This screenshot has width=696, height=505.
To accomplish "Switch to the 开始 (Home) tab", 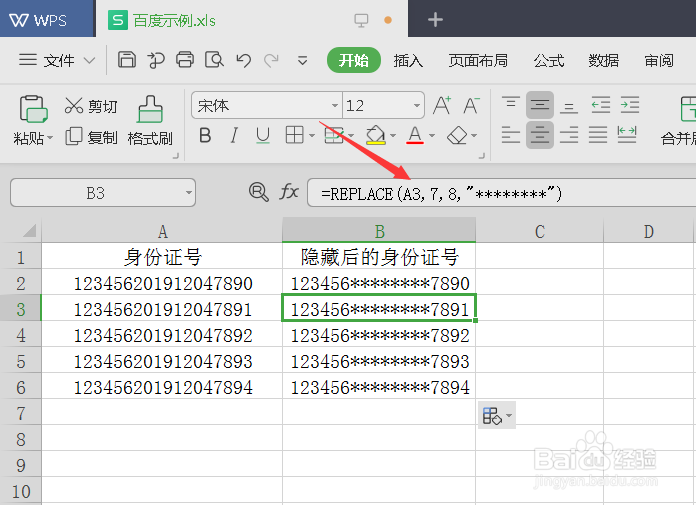I will tap(354, 60).
